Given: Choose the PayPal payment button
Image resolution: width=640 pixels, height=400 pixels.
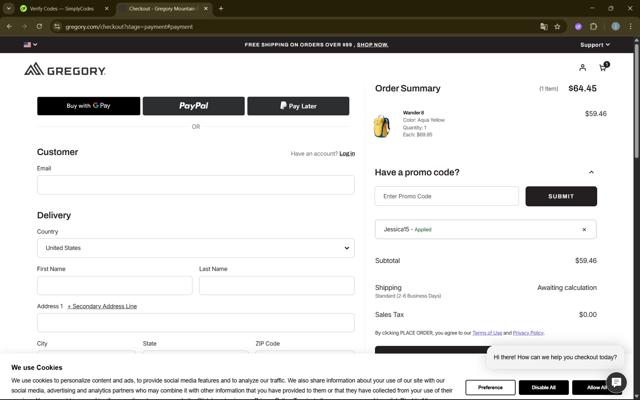Looking at the screenshot, I should (193, 106).
